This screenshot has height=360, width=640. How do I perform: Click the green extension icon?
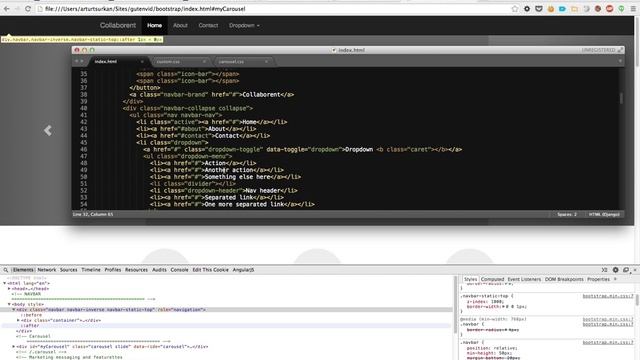[621, 9]
